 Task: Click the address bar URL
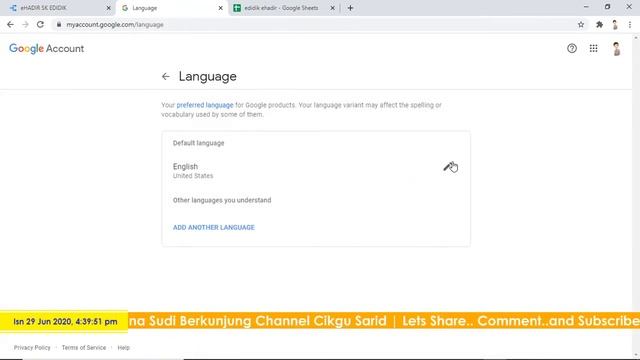[x=115, y=24]
